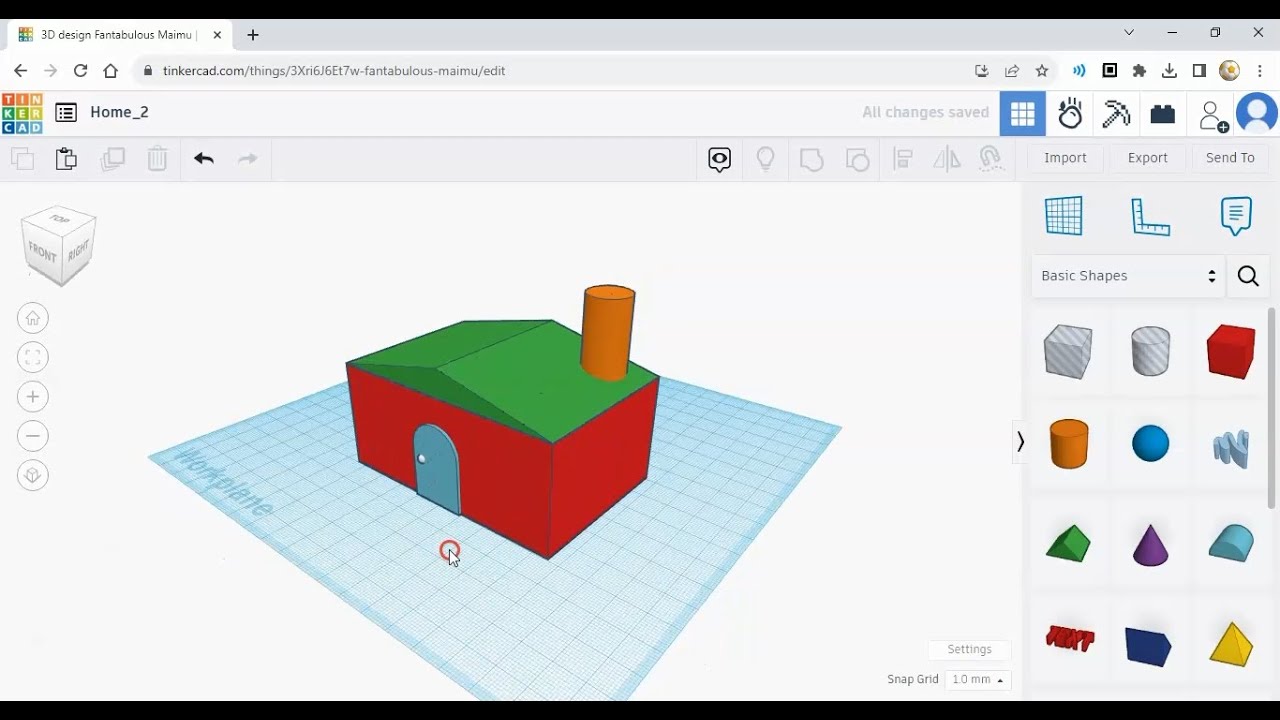This screenshot has width=1280, height=720.
Task: Click the browser address bar URL
Action: point(334,71)
